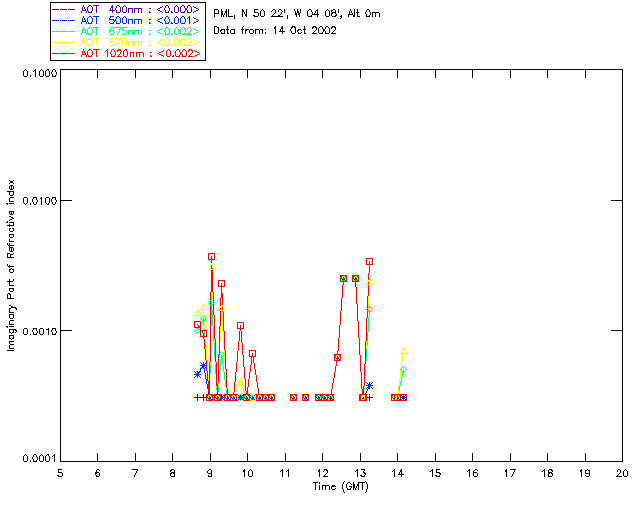Viewport: 640px width, 512px height.
Task: Click the "Imaginary Part of Refractive index" axis label
Action: [x=11, y=265]
